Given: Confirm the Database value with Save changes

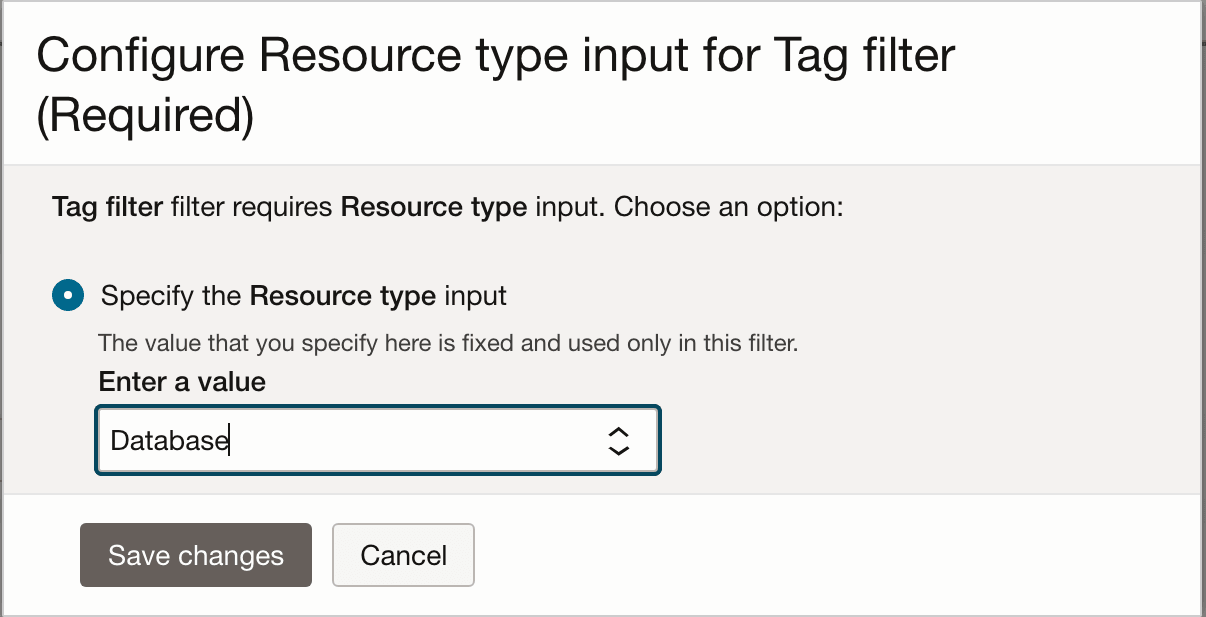Looking at the screenshot, I should point(195,555).
